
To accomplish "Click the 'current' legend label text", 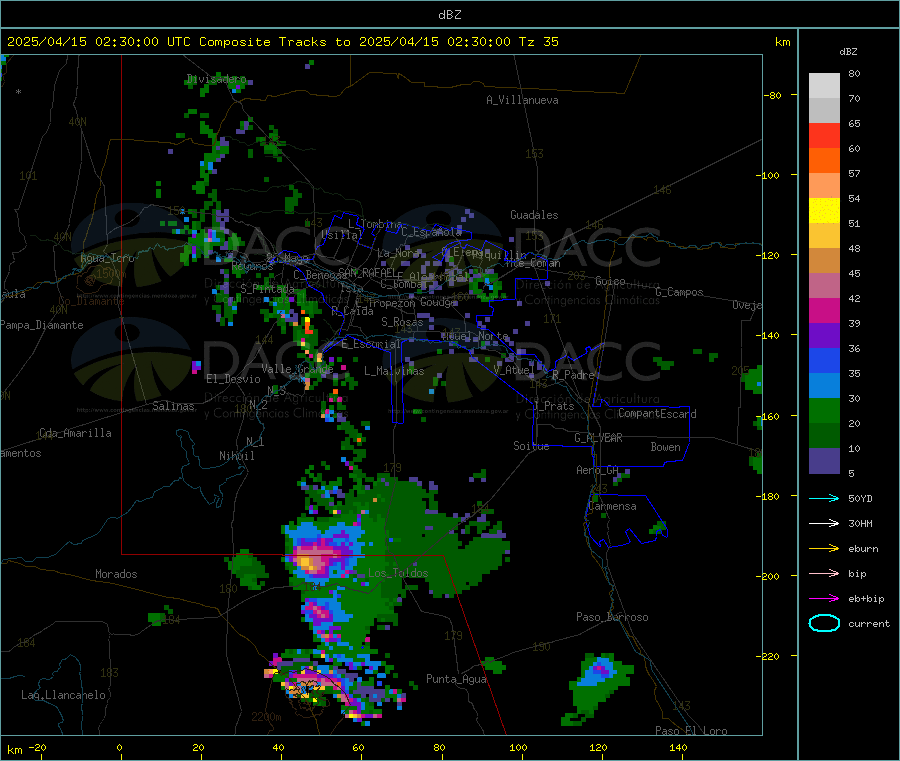I will coord(869,623).
